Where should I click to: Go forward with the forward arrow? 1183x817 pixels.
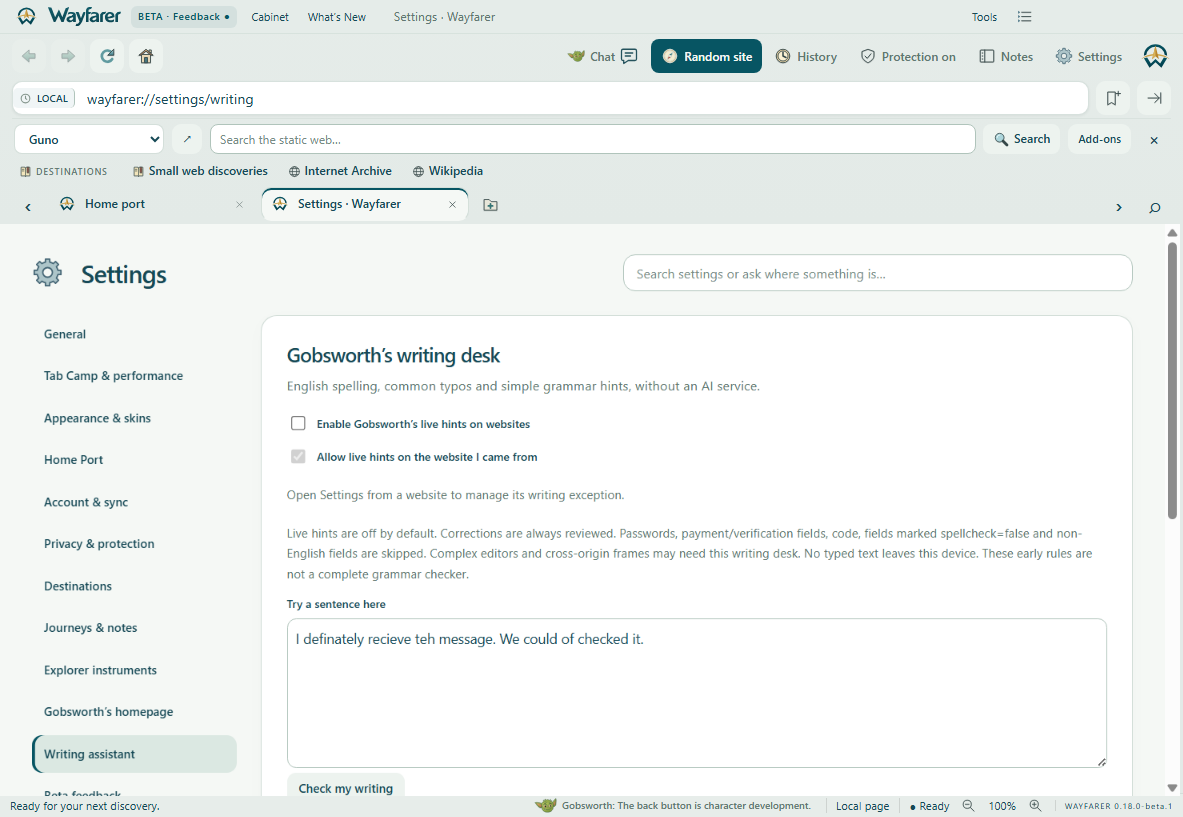tap(68, 56)
